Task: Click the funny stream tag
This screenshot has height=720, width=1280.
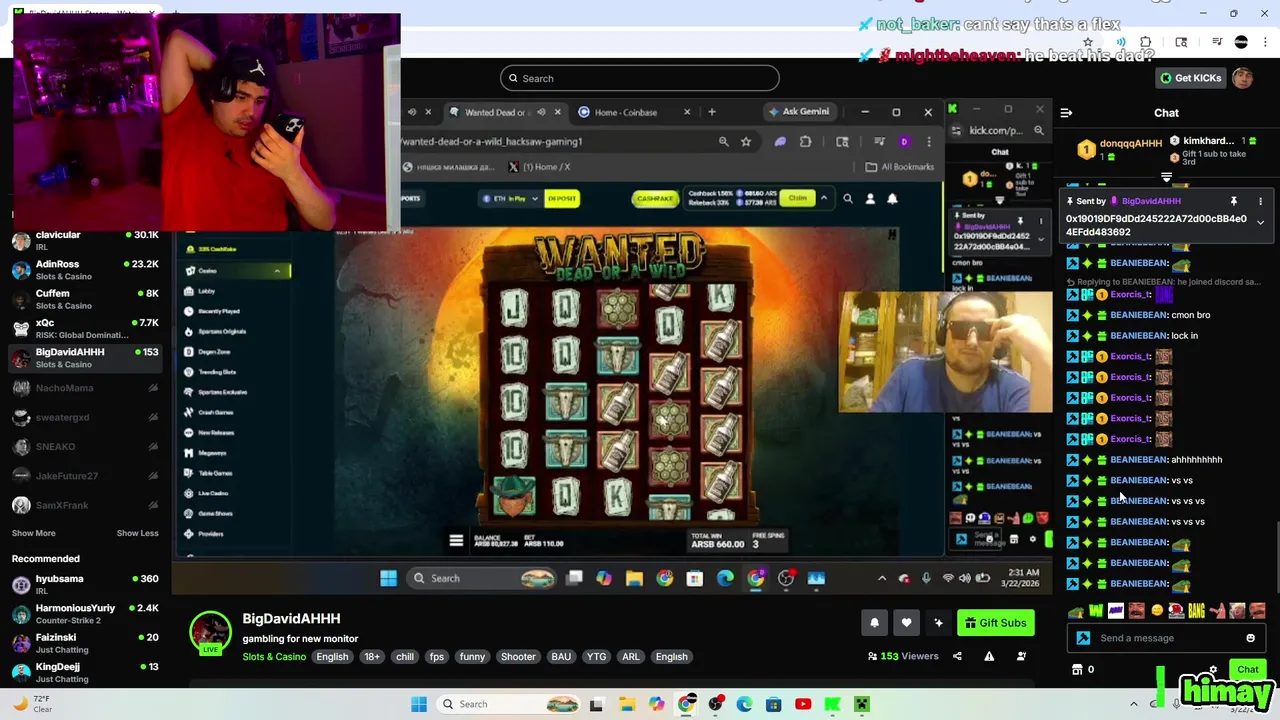Action: point(472,657)
